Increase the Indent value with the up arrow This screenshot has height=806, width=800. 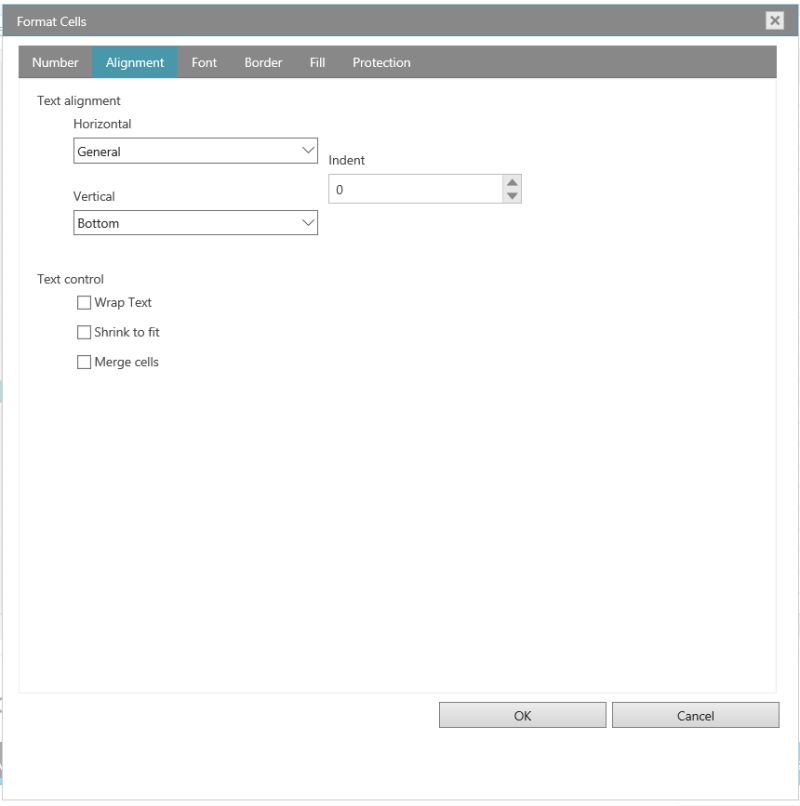[510, 181]
